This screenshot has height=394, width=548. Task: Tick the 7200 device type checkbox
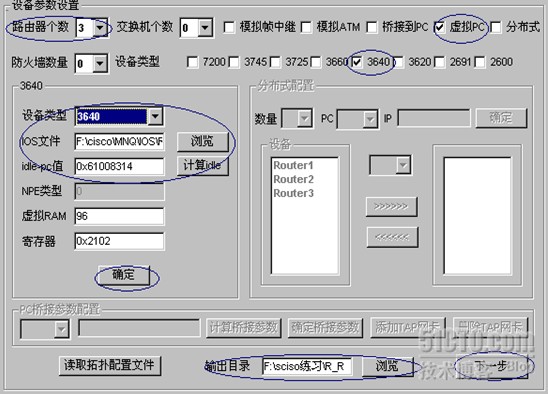(192, 62)
